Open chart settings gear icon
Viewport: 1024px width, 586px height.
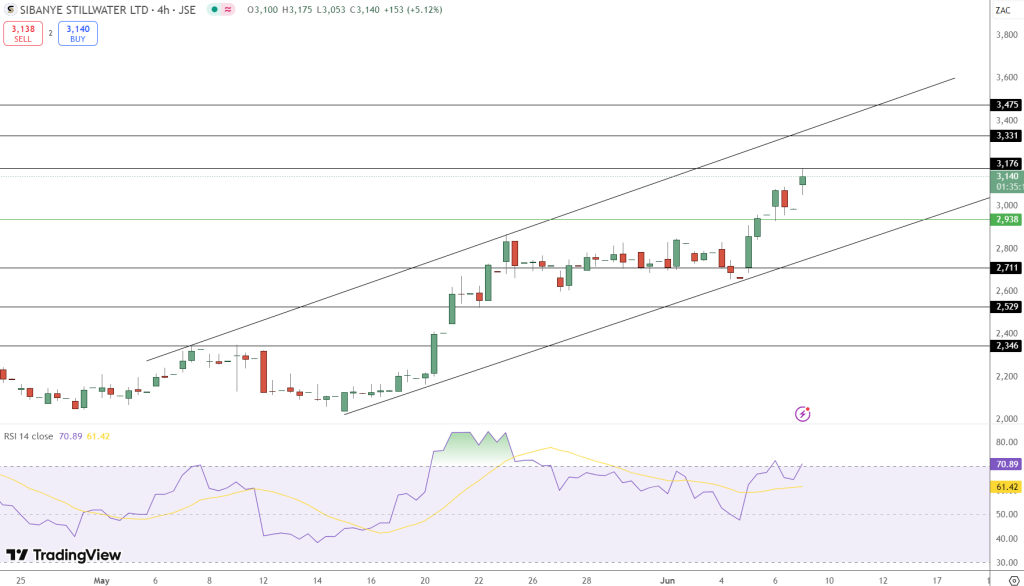pyautogui.click(x=1014, y=580)
